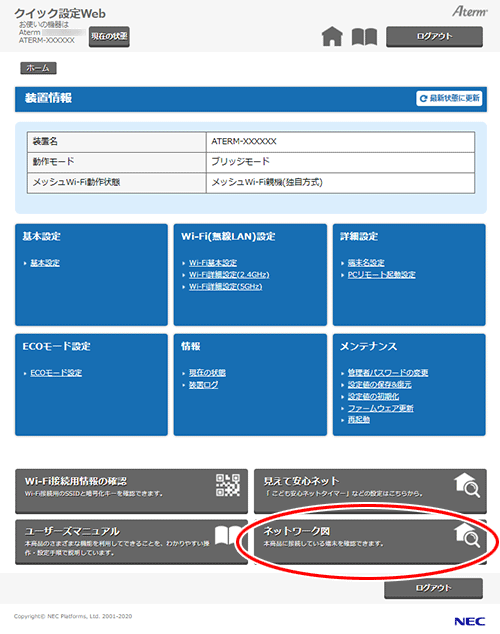Click the メンテナンス panel heading
This screenshot has width=500, height=634.
[368, 347]
